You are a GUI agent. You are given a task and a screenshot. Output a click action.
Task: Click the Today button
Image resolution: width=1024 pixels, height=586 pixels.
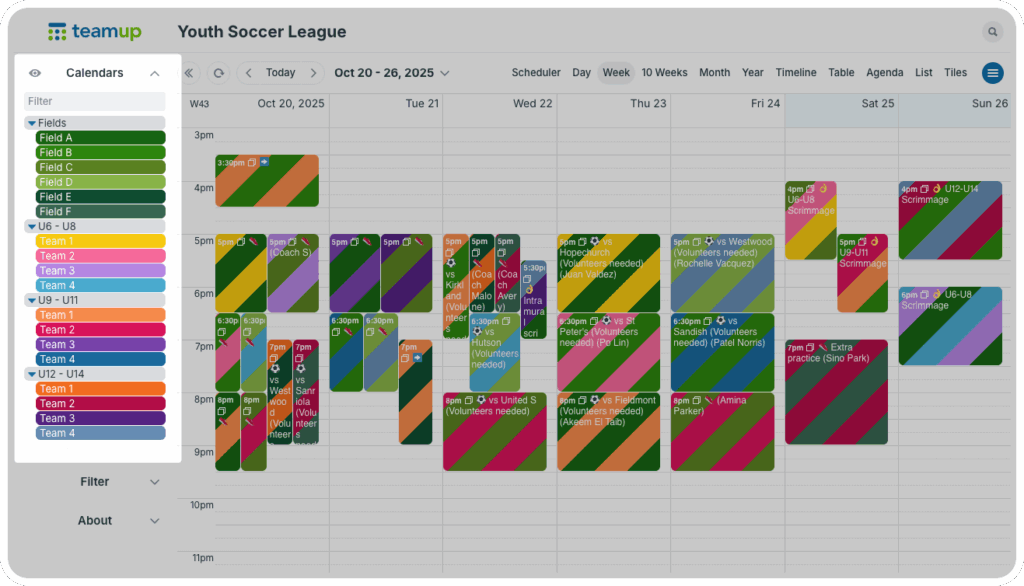click(280, 73)
